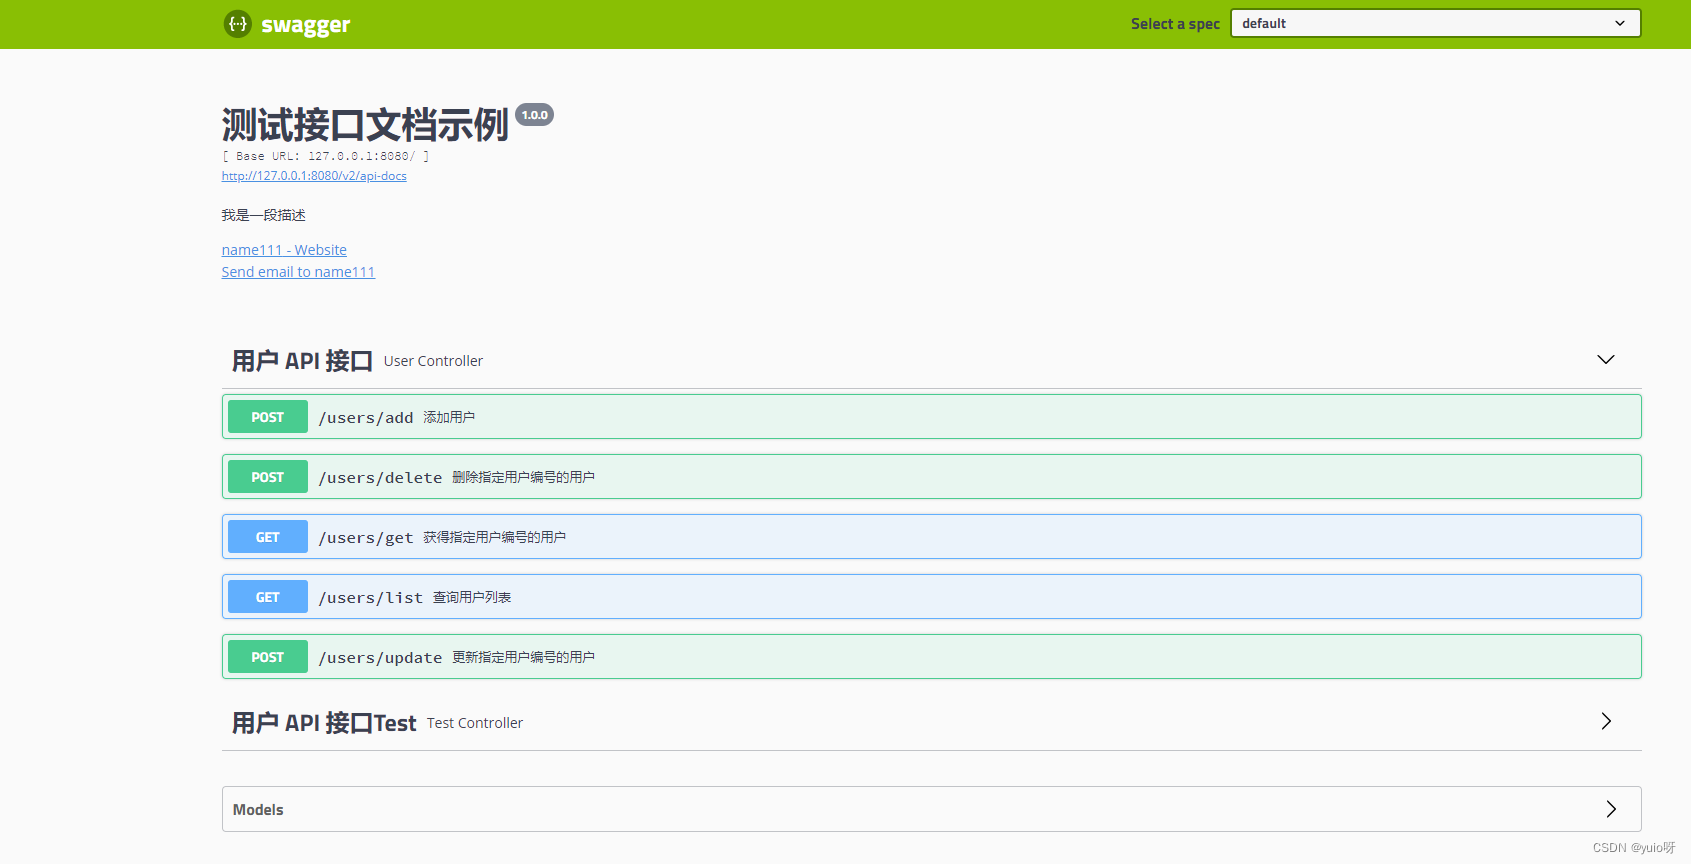Click the 获得指定用户编号的用户 description

coord(494,537)
